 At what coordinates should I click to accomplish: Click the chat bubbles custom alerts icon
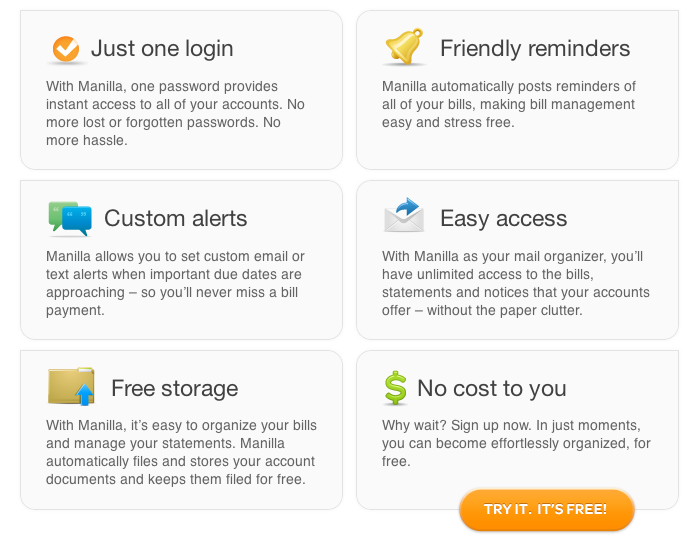click(70, 218)
